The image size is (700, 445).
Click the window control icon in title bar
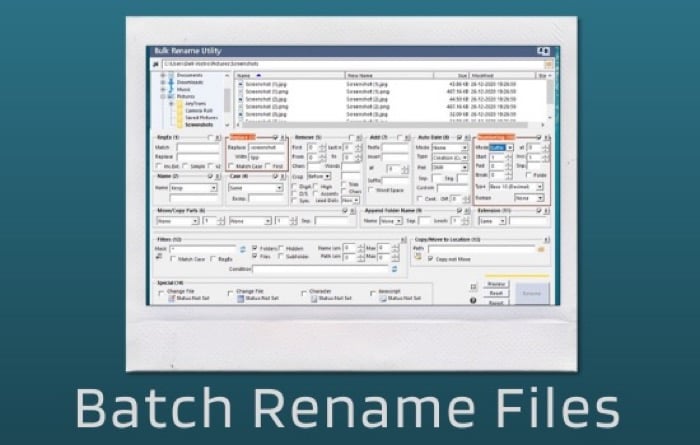[x=543, y=51]
